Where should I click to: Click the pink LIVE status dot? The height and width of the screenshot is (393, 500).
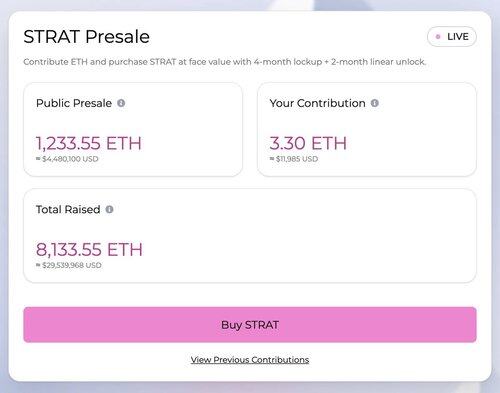pyautogui.click(x=438, y=37)
